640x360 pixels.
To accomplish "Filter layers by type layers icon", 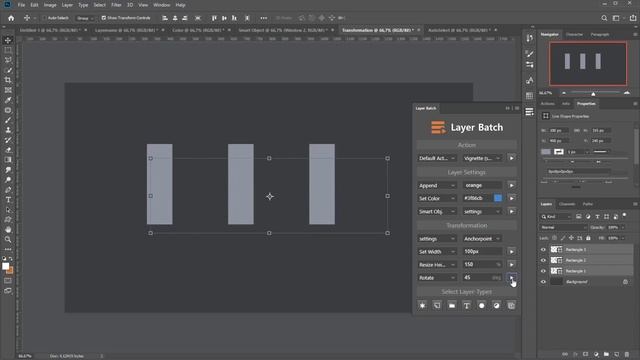I will [x=597, y=216].
